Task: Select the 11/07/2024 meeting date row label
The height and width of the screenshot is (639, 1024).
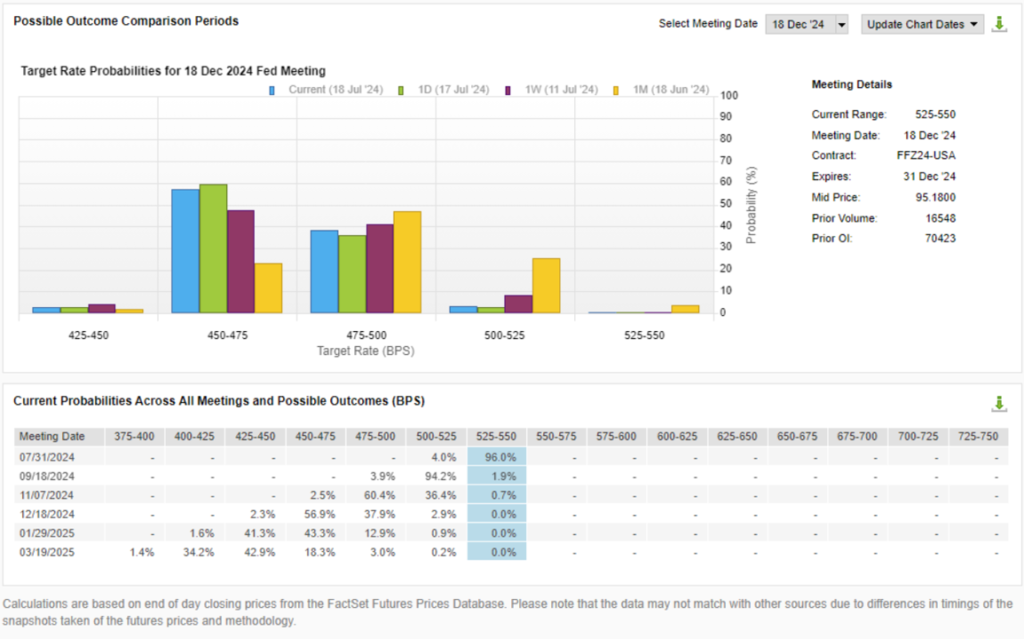Action: [47, 495]
